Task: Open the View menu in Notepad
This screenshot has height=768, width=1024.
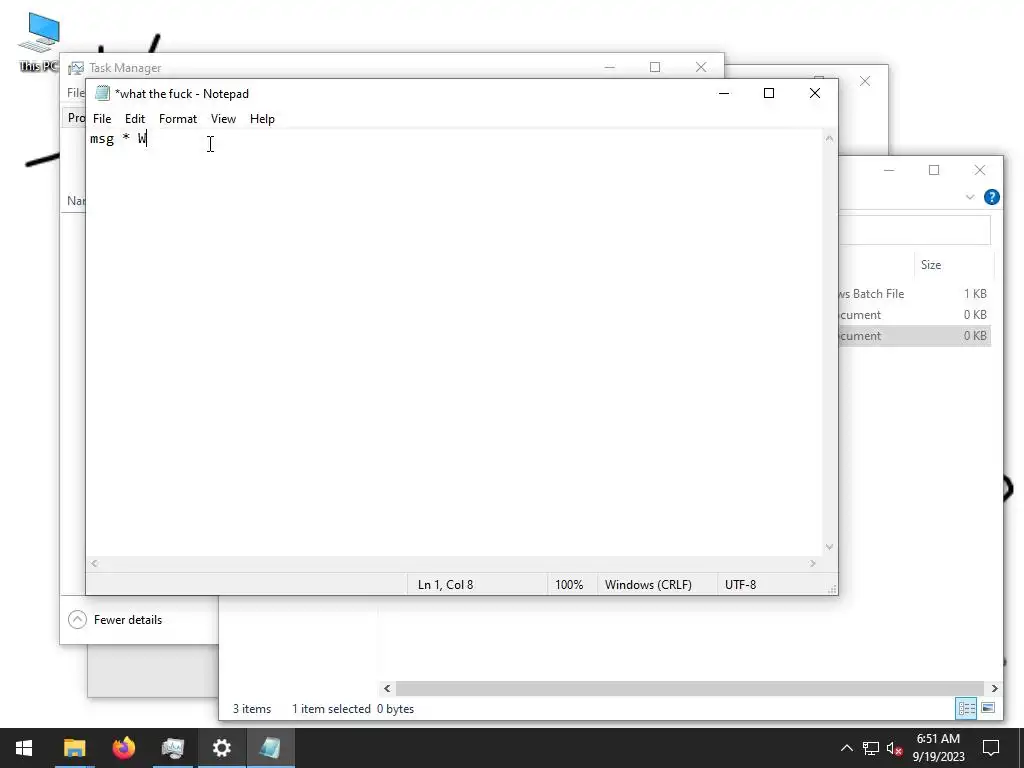Action: 223,119
